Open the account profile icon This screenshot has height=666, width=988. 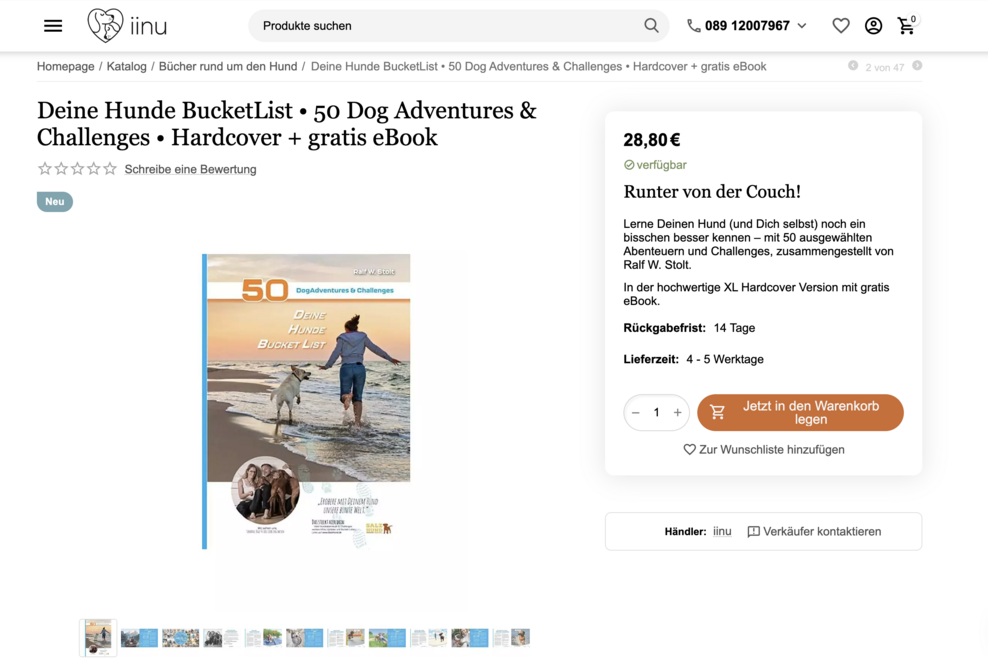[x=873, y=25]
